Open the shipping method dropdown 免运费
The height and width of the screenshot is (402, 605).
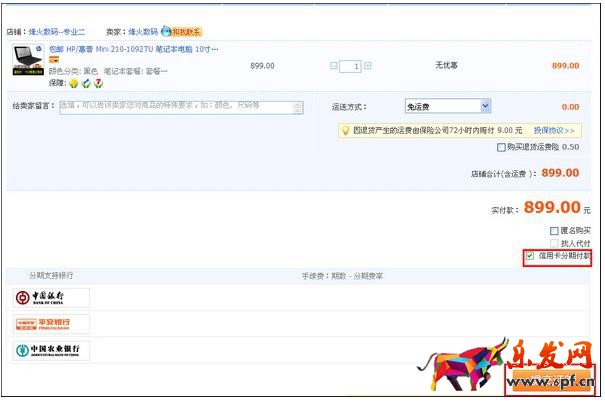click(x=447, y=106)
